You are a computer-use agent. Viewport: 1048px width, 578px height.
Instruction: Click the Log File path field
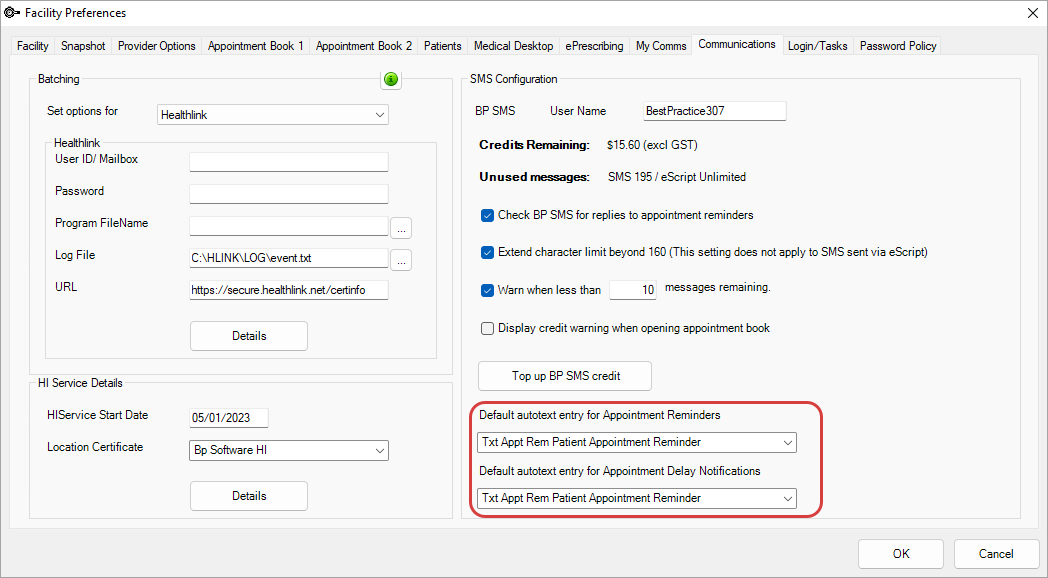tap(289, 258)
